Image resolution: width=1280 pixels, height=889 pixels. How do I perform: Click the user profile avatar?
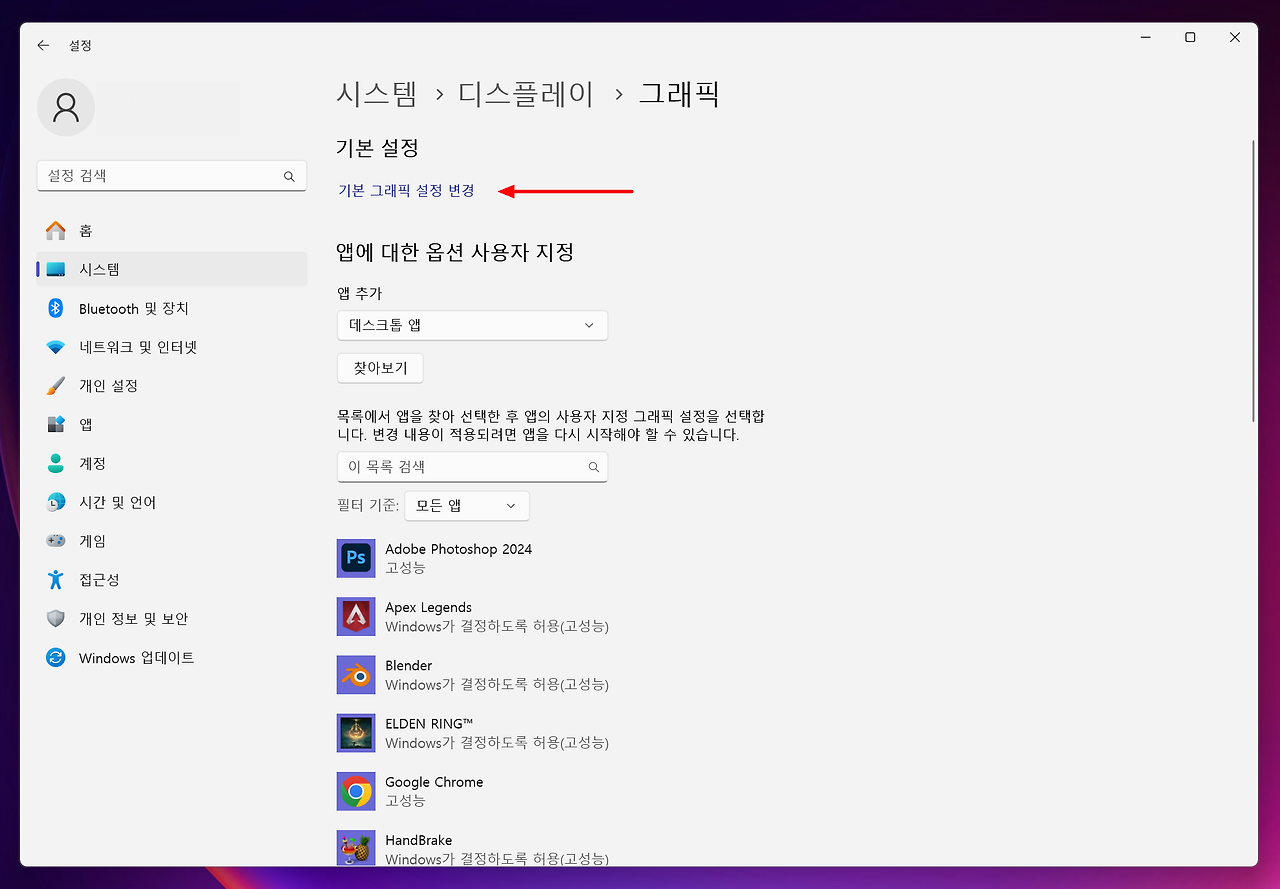tap(65, 106)
